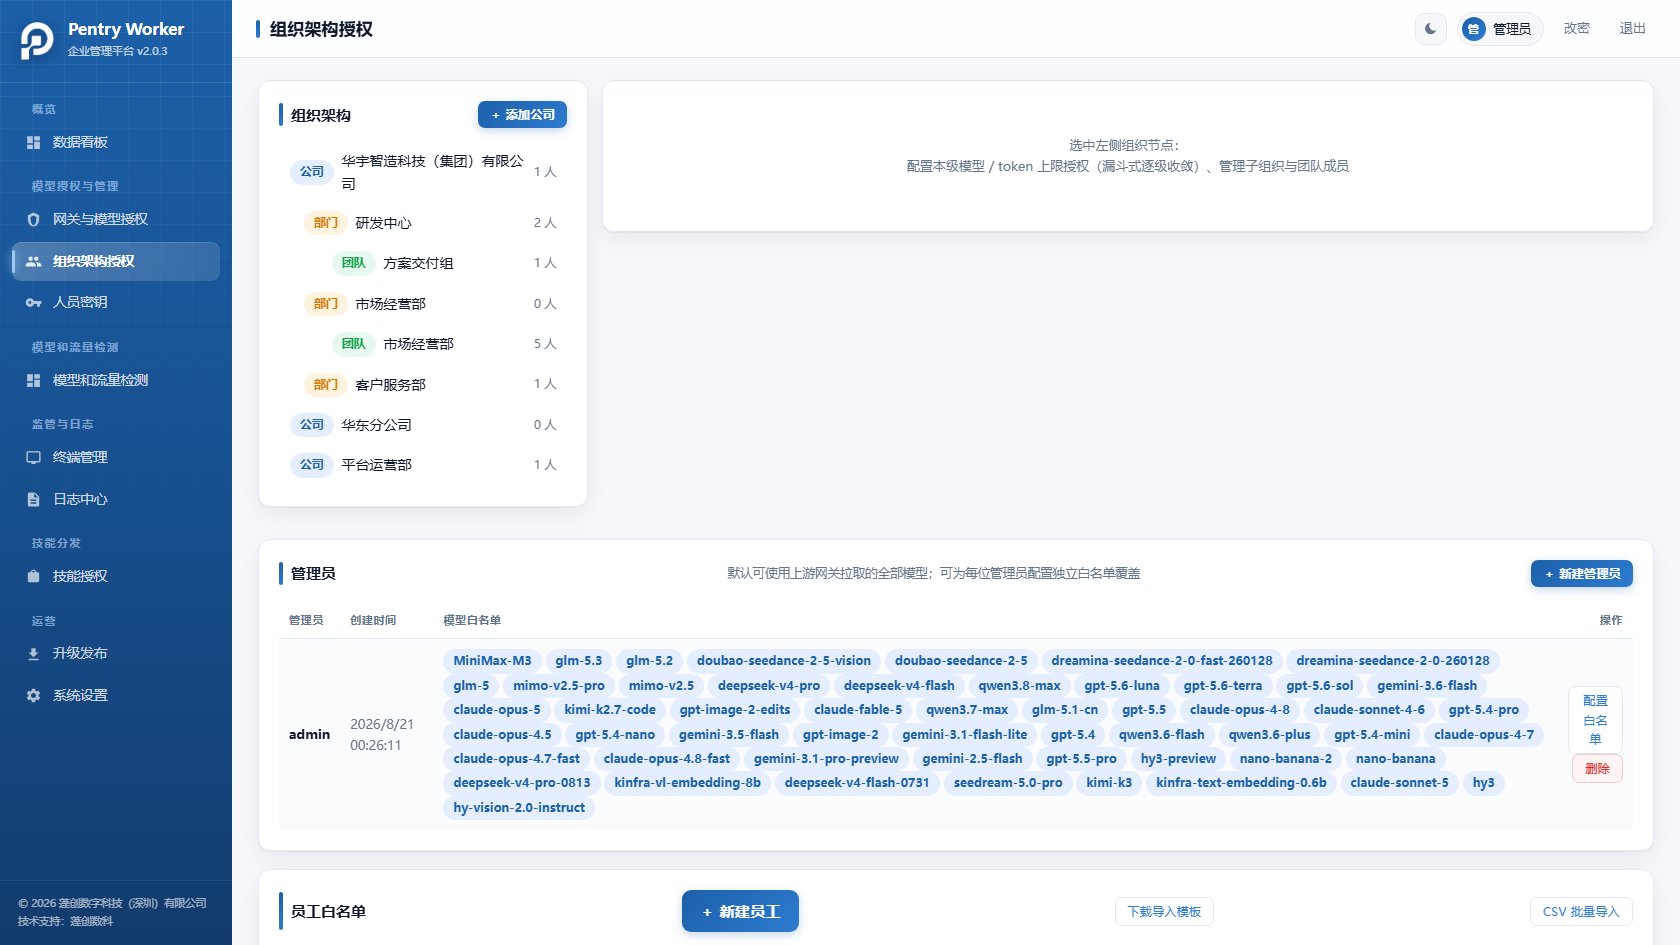The width and height of the screenshot is (1680, 945).
Task: Click the claude-fable-5 model tag
Action: (858, 710)
